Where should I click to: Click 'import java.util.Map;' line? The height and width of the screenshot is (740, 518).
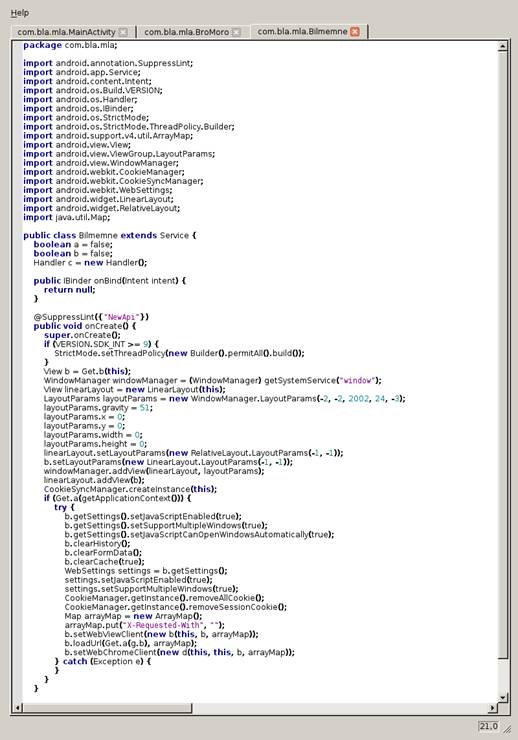point(67,217)
